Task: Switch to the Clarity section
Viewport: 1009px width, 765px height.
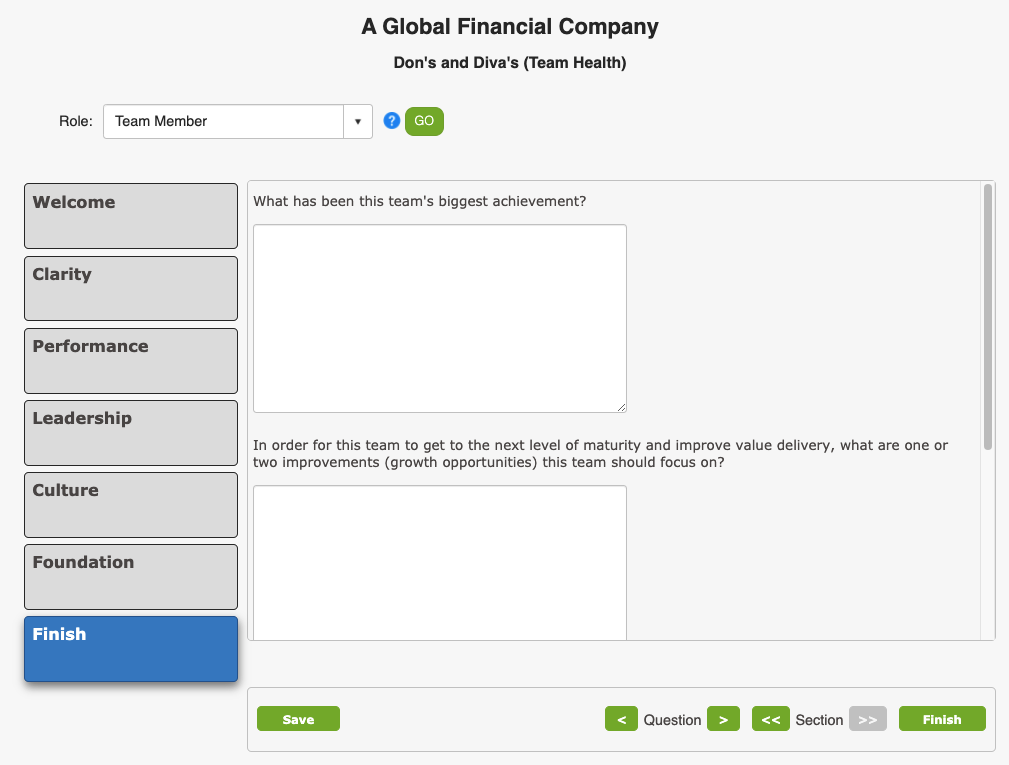Action: click(x=131, y=288)
